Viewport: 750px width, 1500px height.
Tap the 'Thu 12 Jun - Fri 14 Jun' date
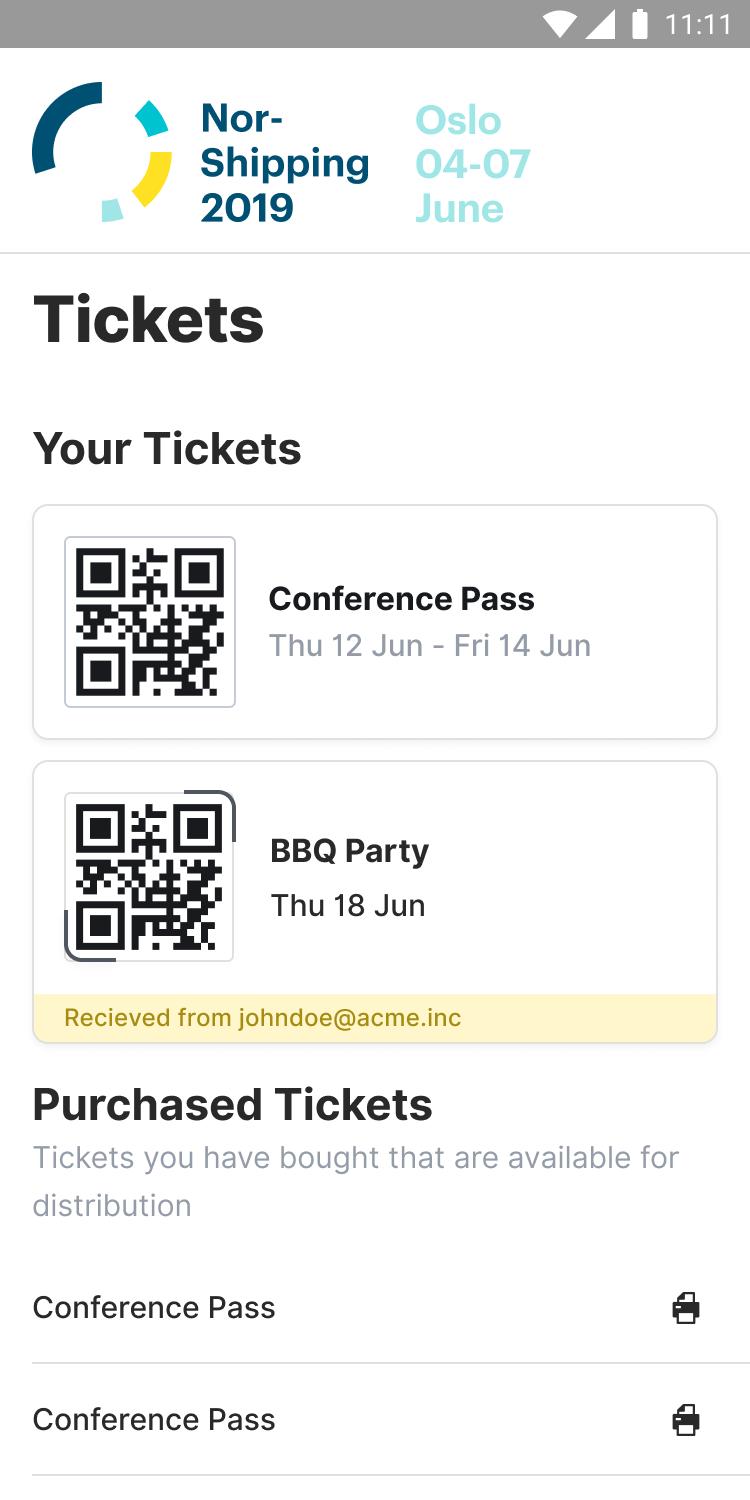(x=429, y=646)
